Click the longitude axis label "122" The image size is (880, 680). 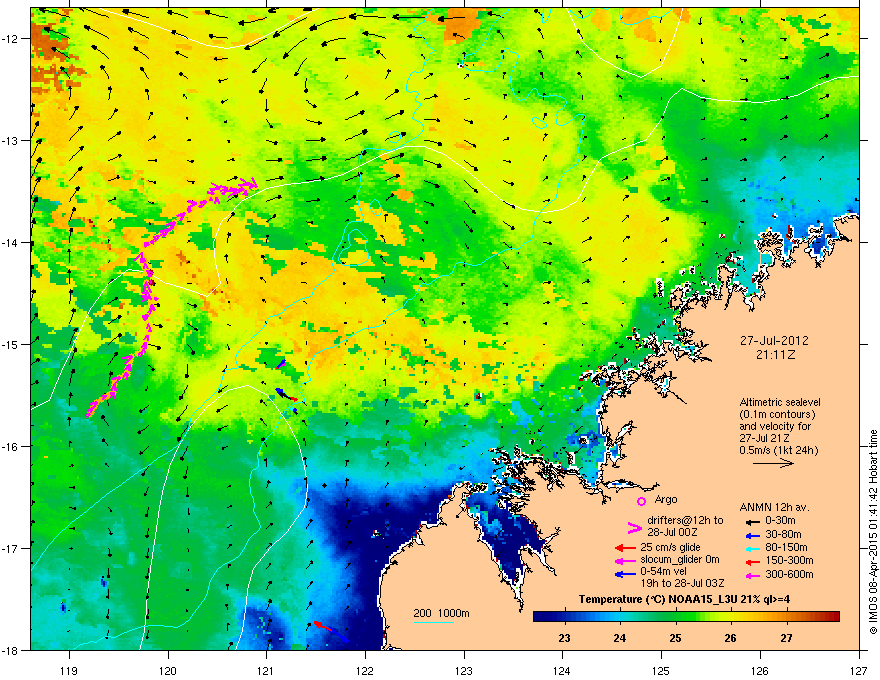365,670
